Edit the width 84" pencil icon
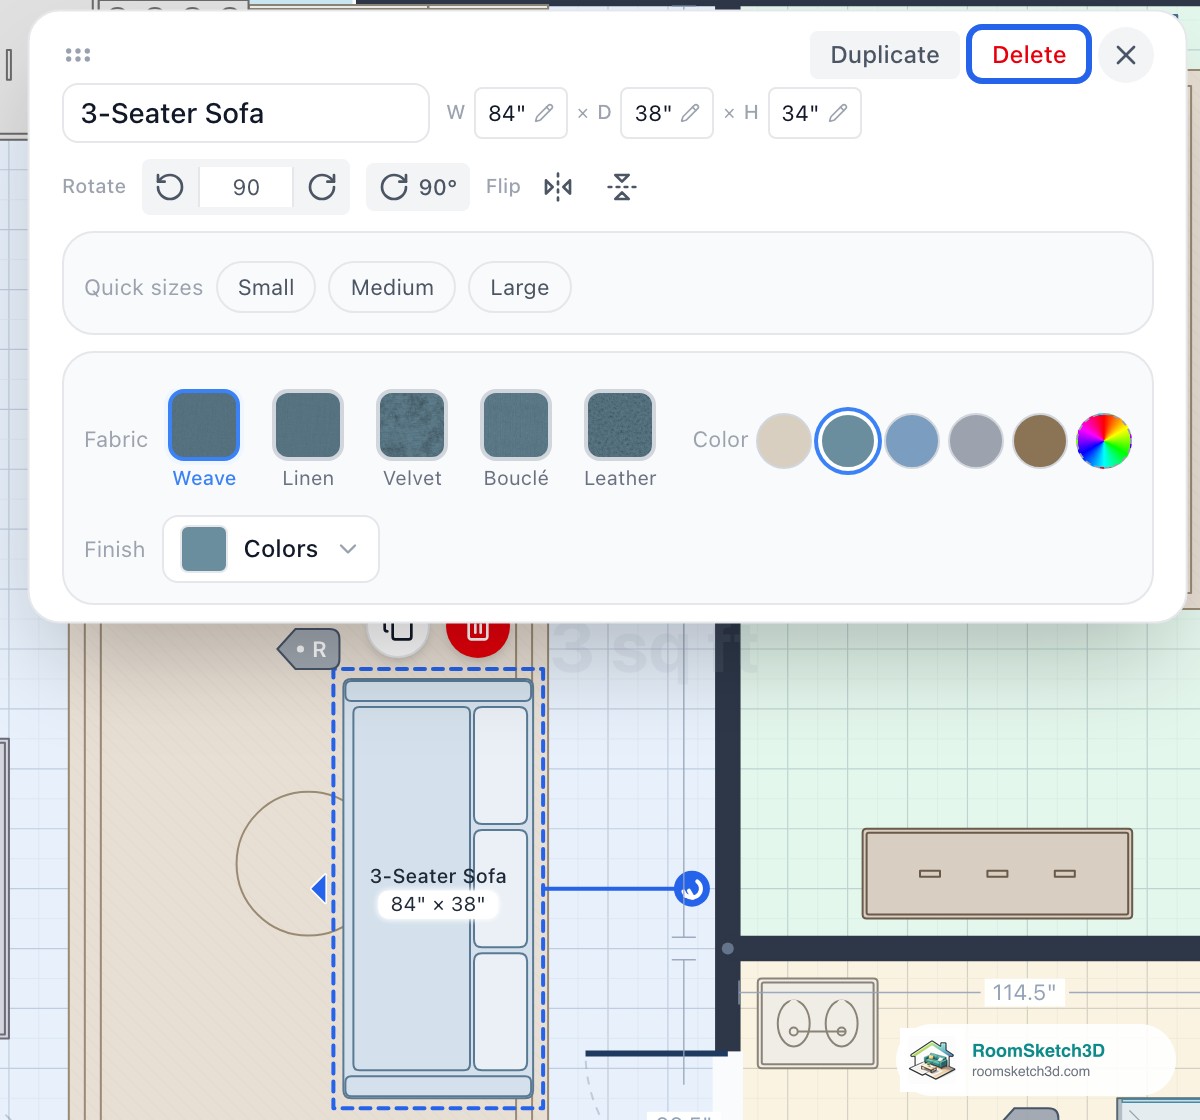The width and height of the screenshot is (1200, 1120). 544,113
